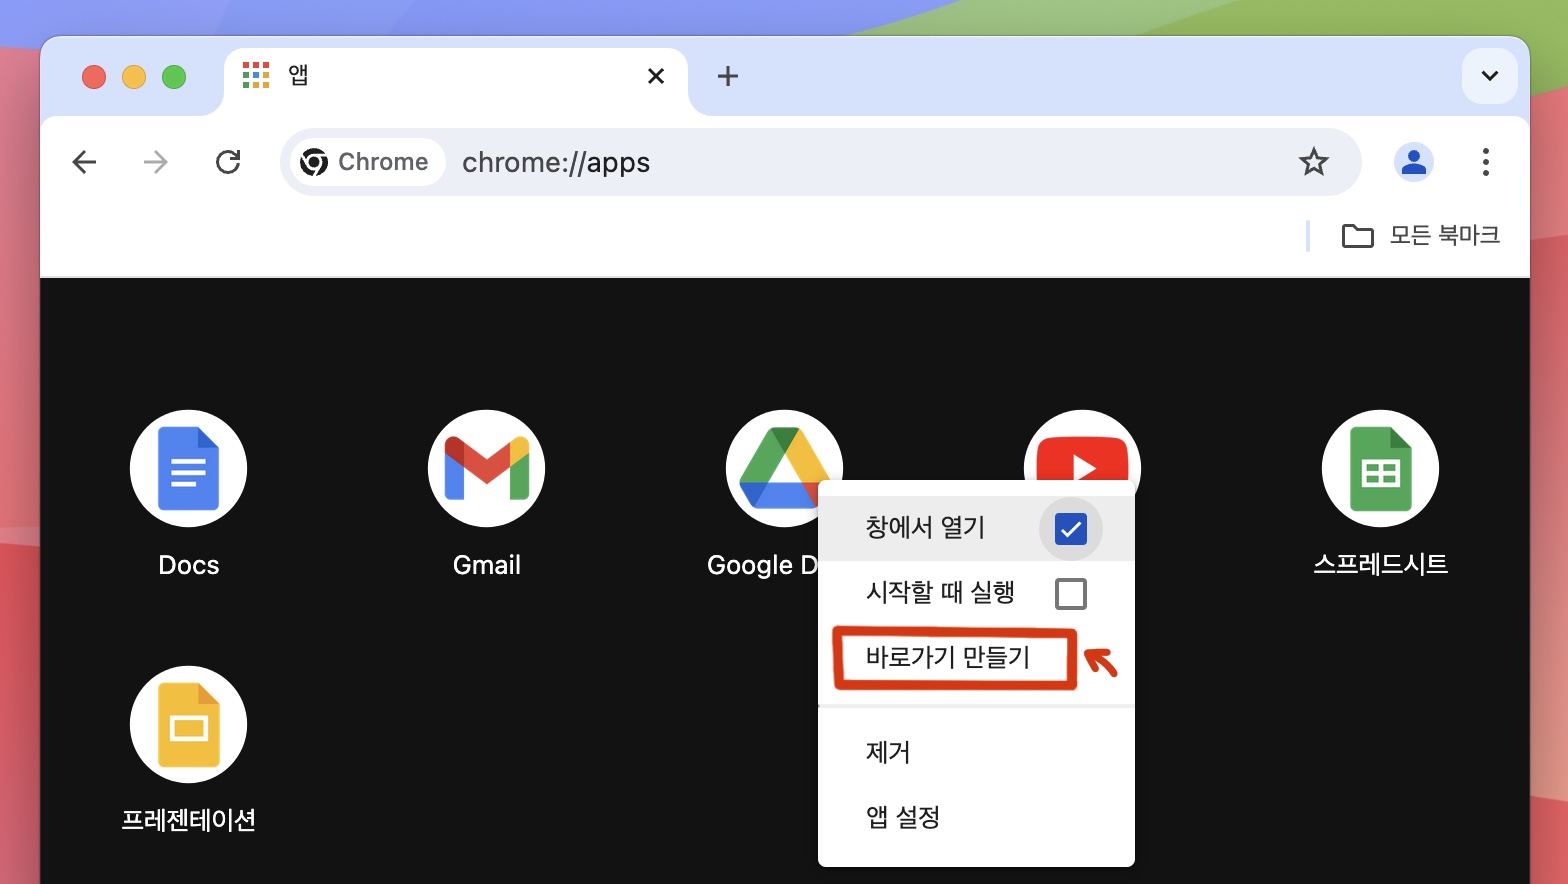This screenshot has height=884, width=1568.
Task: Close the 앱 tab
Action: pos(656,76)
